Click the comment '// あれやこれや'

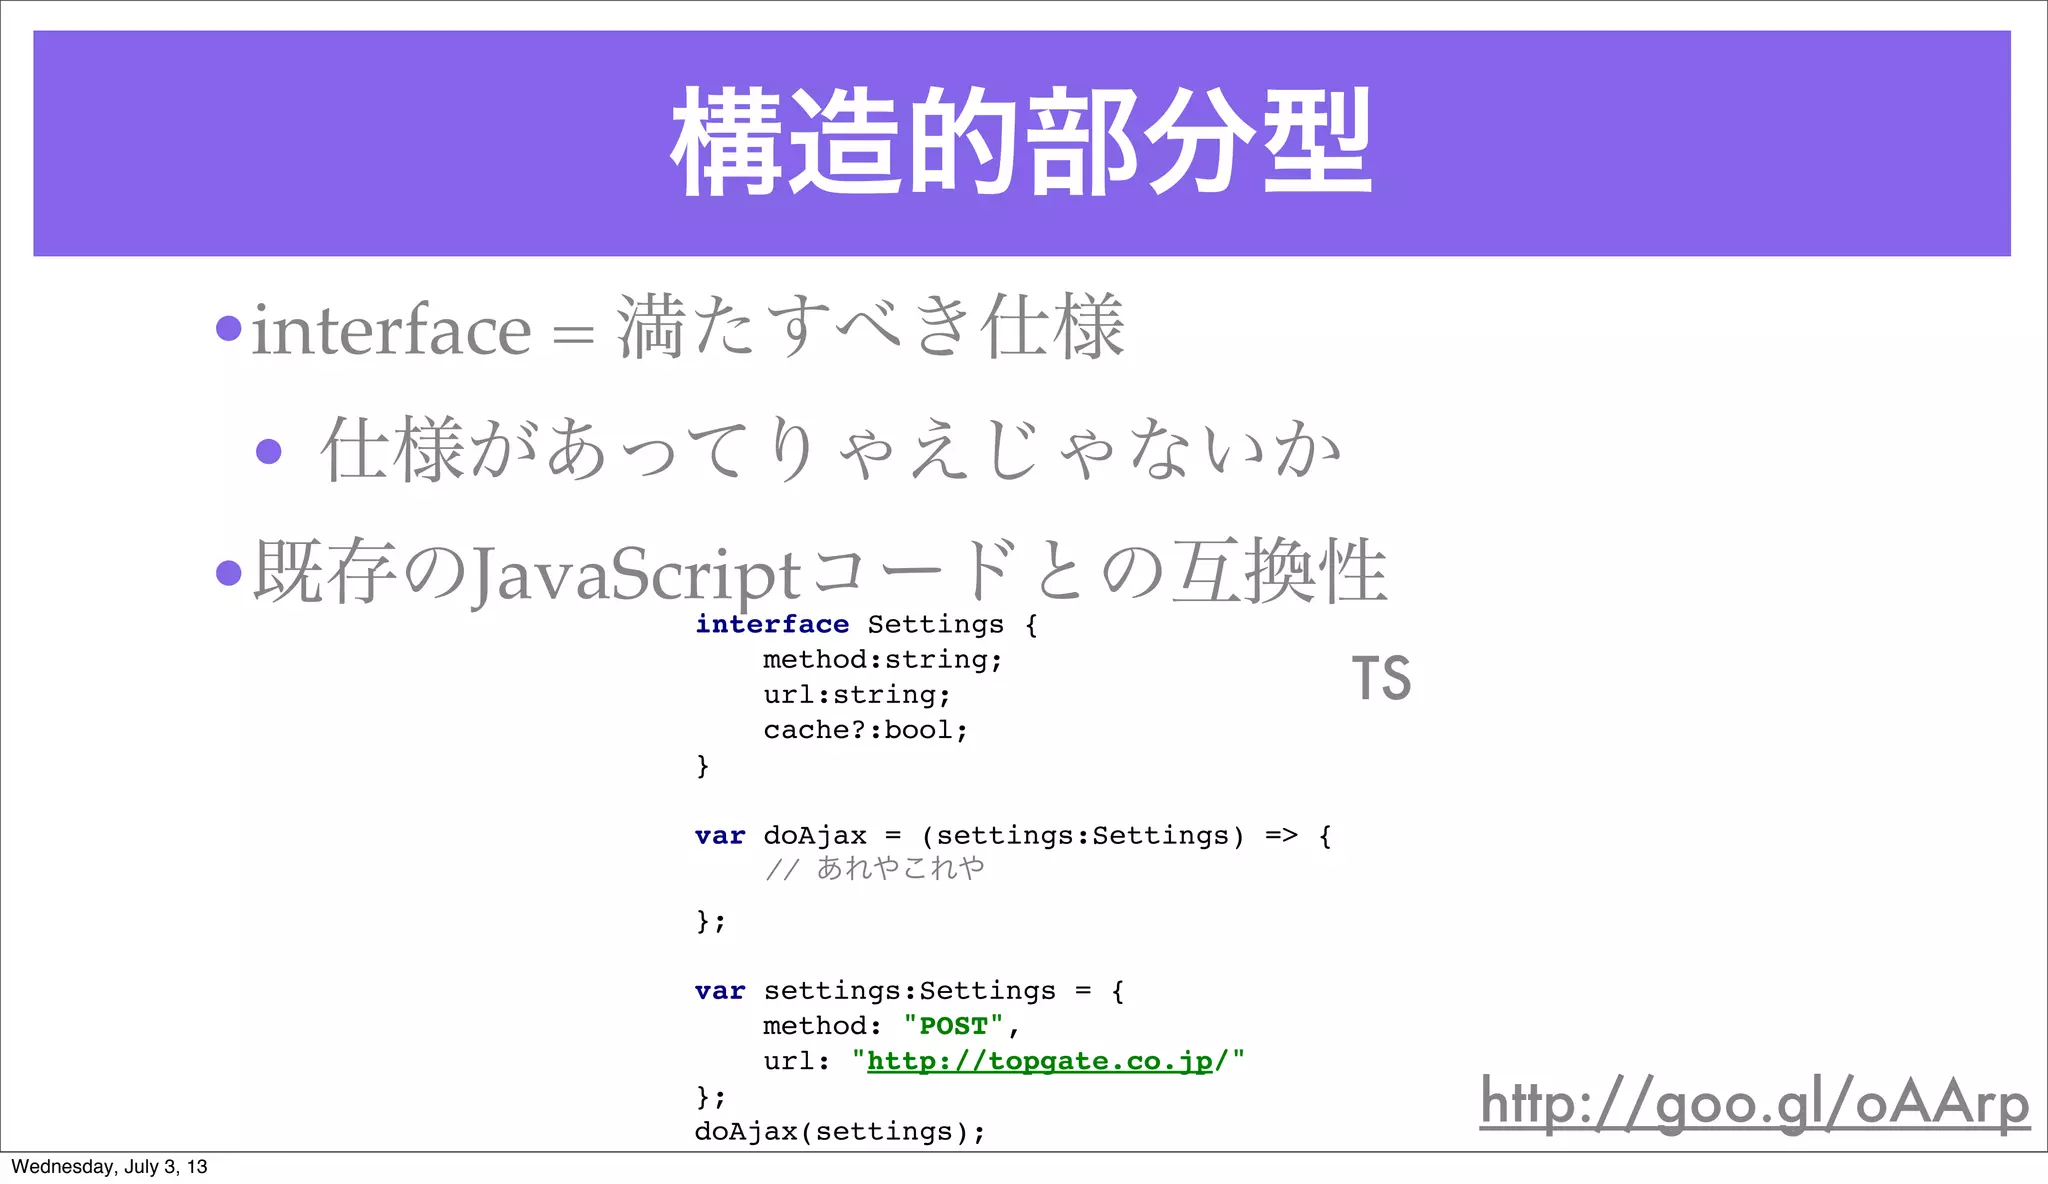875,868
